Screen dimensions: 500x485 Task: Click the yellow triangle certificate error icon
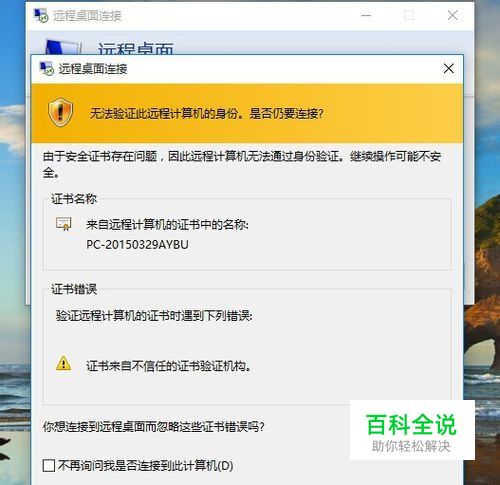pyautogui.click(x=63, y=363)
